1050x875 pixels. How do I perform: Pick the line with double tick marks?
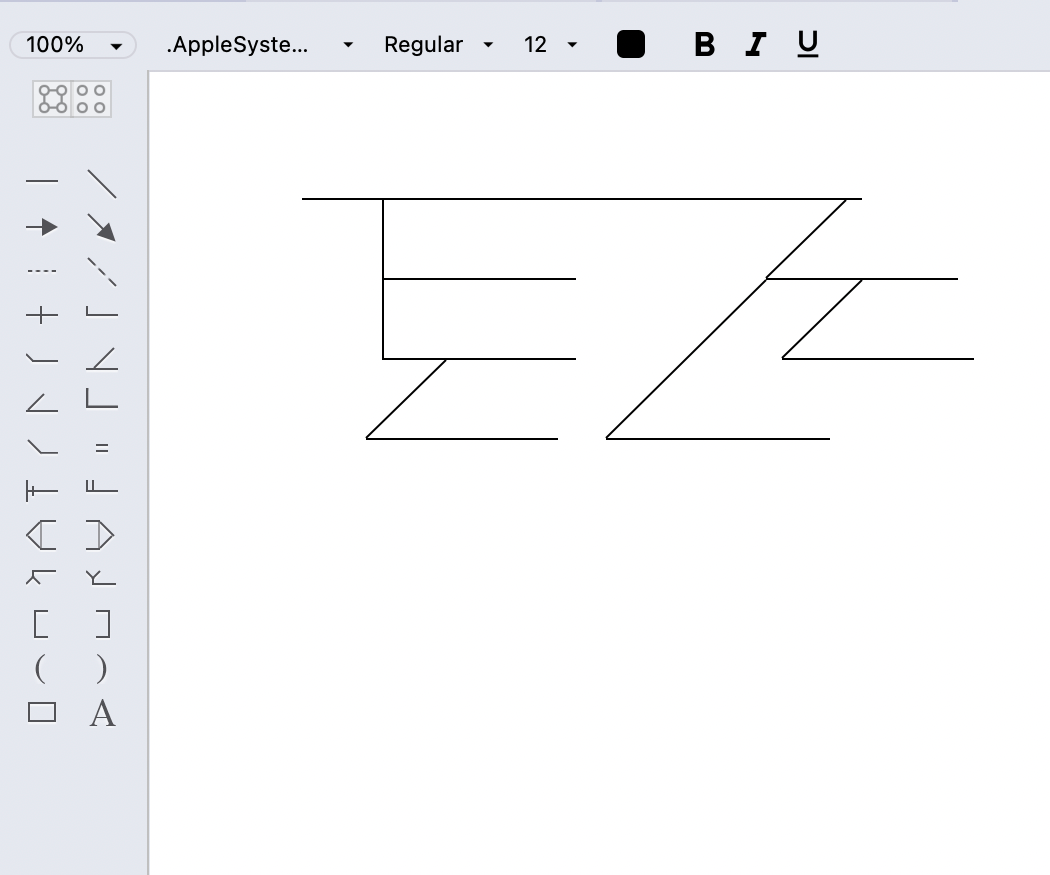[42, 491]
